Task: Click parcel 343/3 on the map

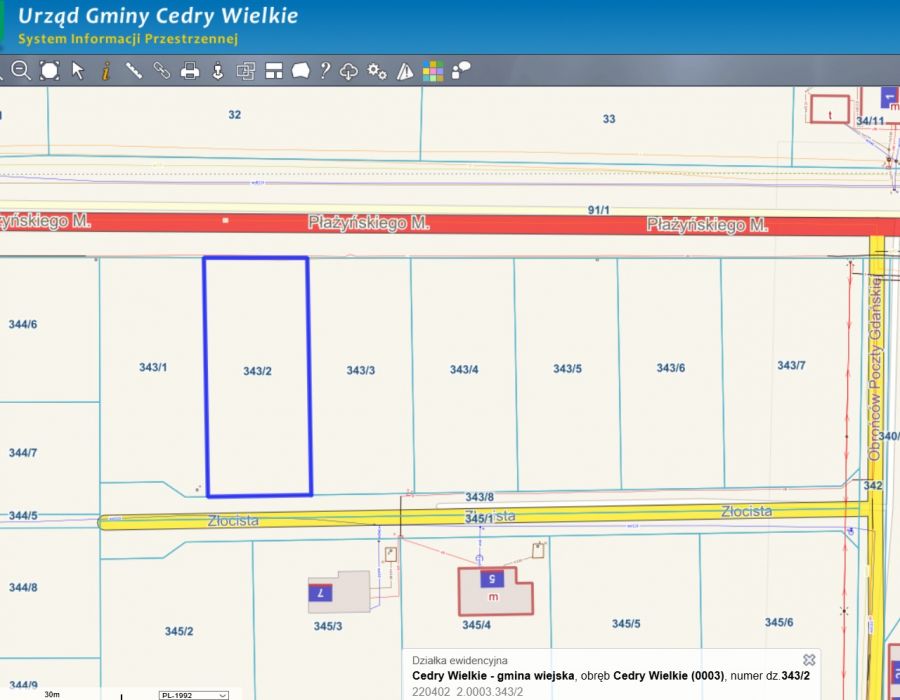Action: (360, 371)
